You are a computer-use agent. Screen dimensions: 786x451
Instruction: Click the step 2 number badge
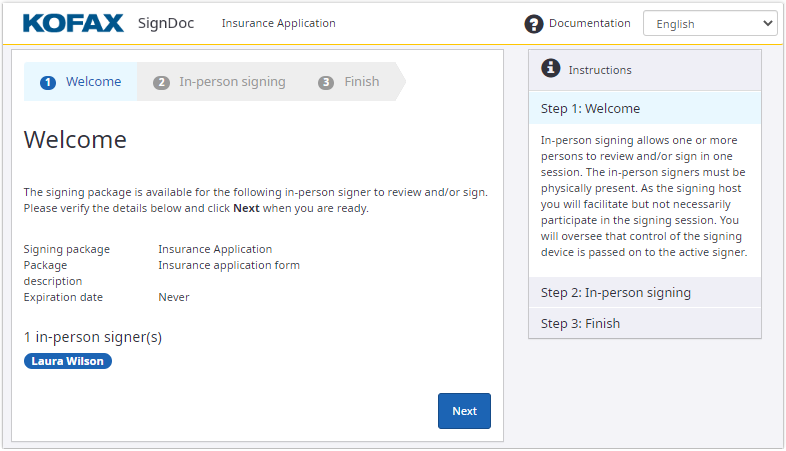pos(161,83)
